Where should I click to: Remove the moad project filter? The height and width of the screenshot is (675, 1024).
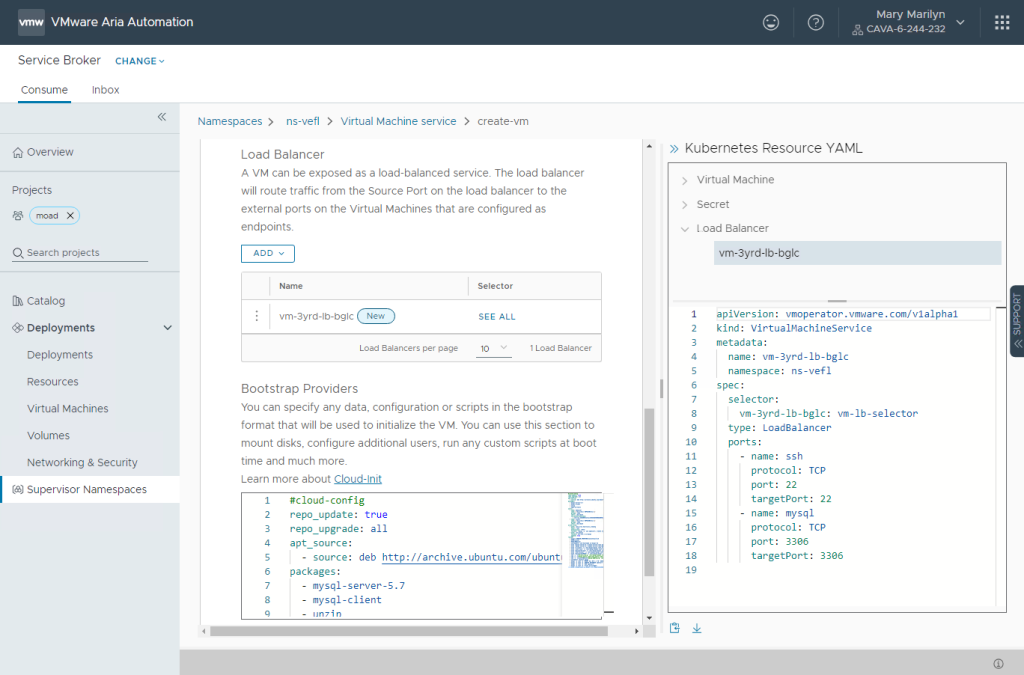tap(70, 215)
